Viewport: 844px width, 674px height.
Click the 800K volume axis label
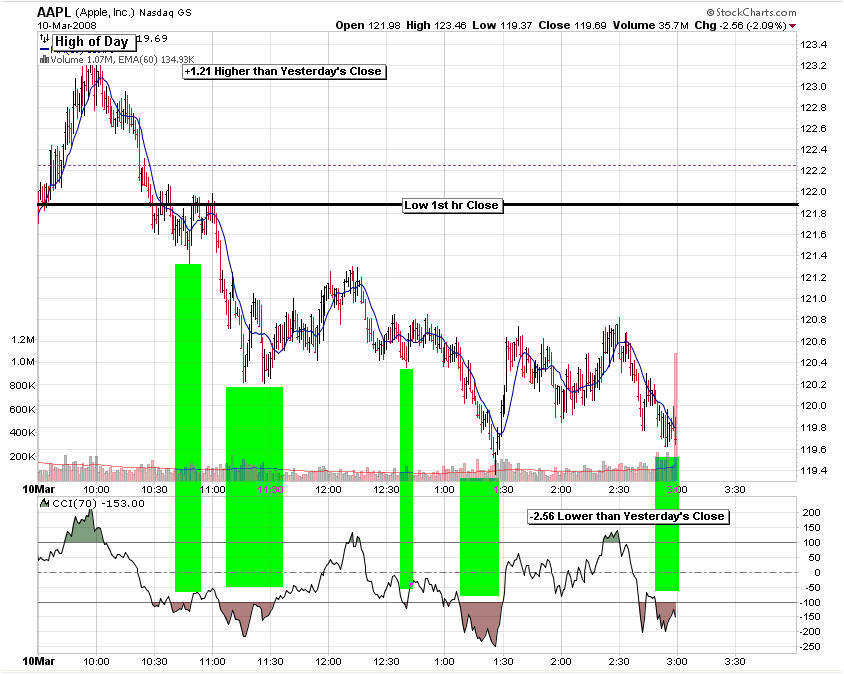point(23,385)
